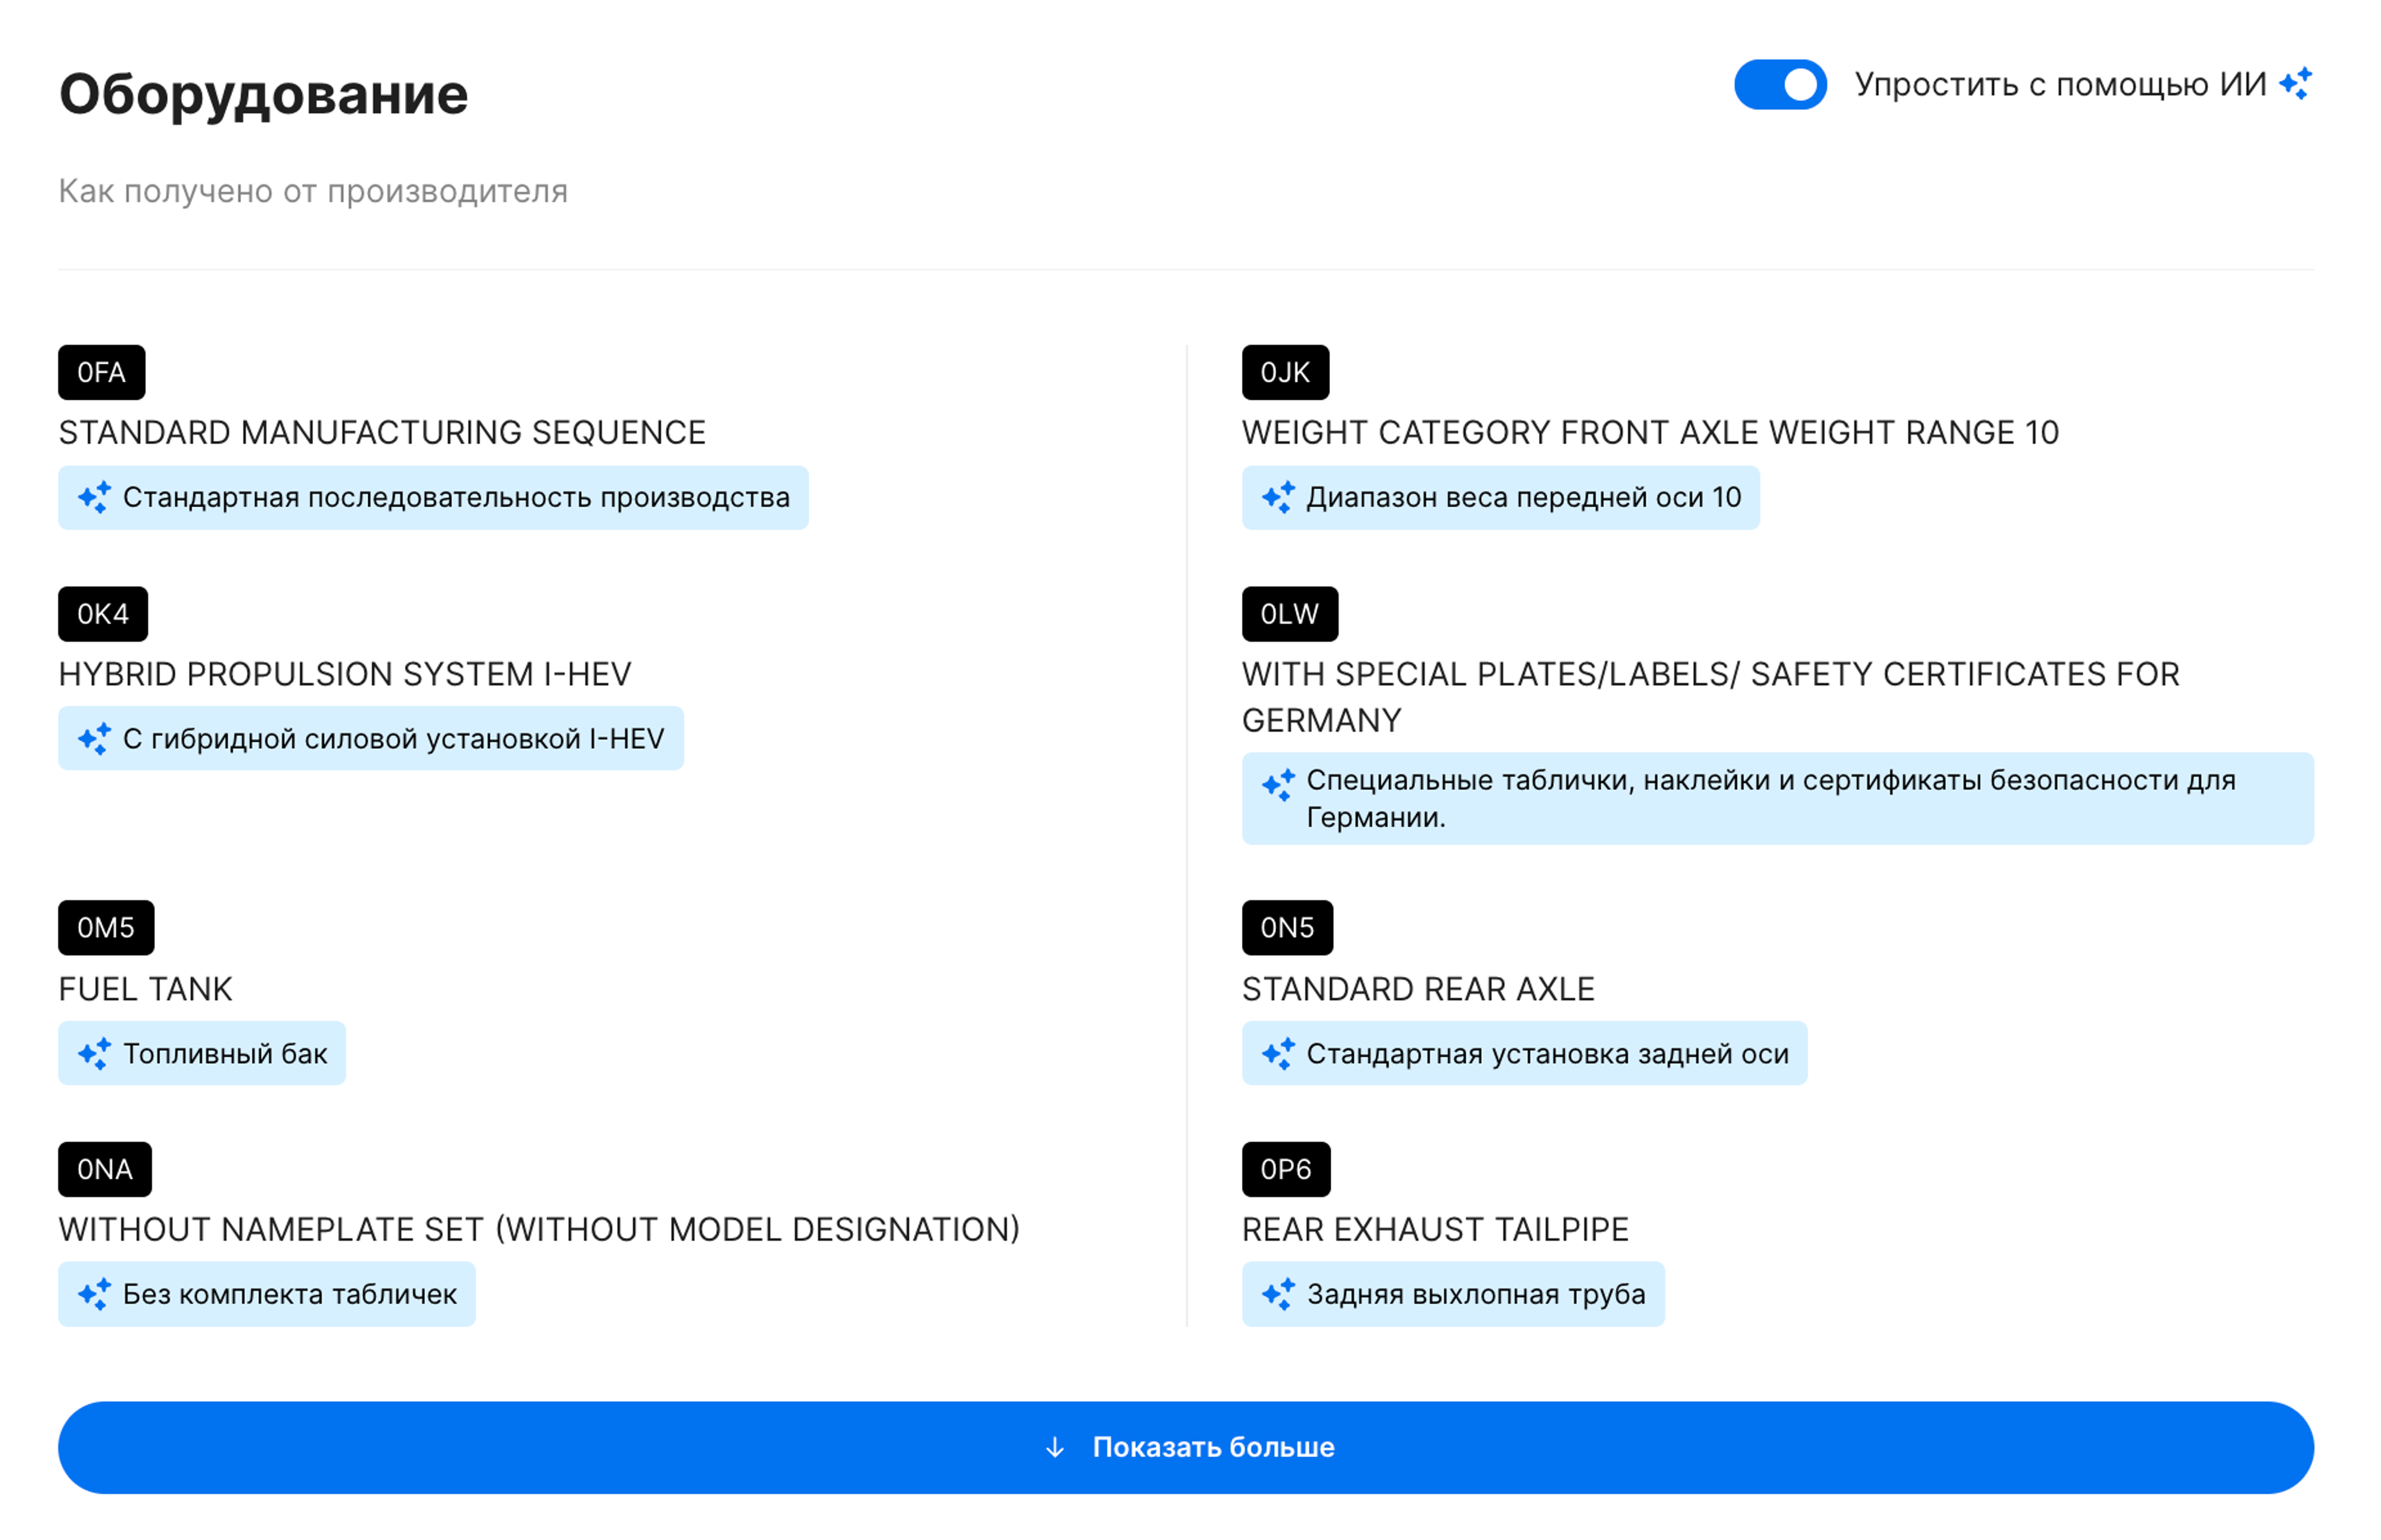Click the AI sparkle icon beside 'Стандартная последовательность производства'
This screenshot has width=2381, height=1540.
click(94, 497)
